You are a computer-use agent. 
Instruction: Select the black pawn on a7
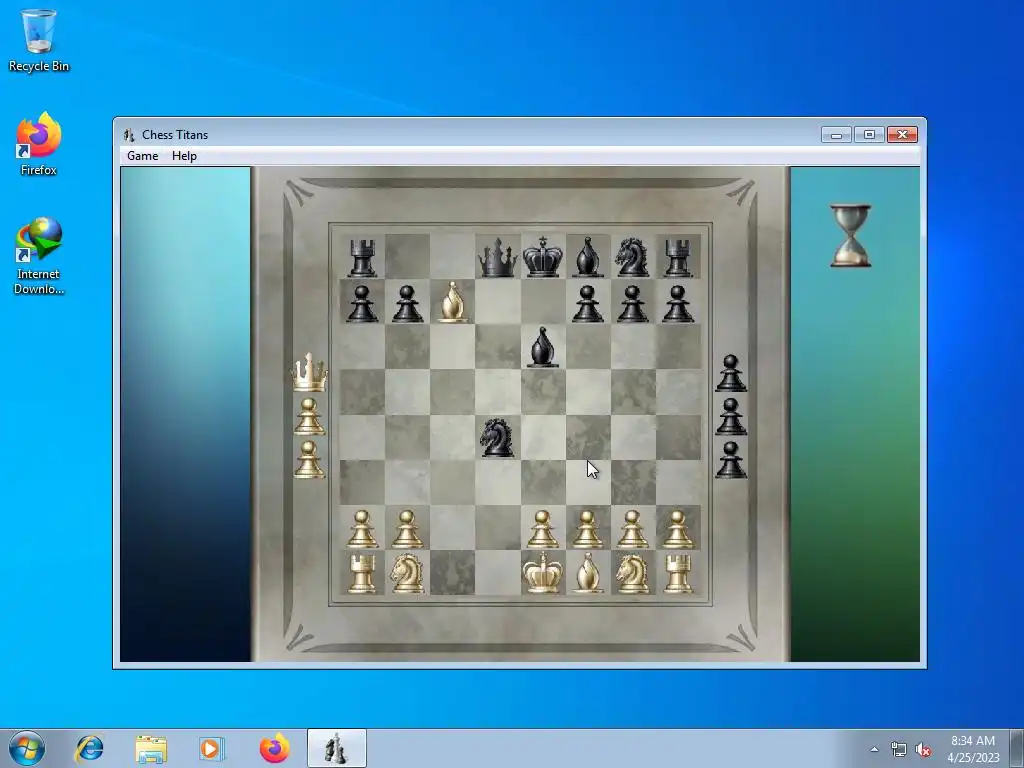[362, 304]
